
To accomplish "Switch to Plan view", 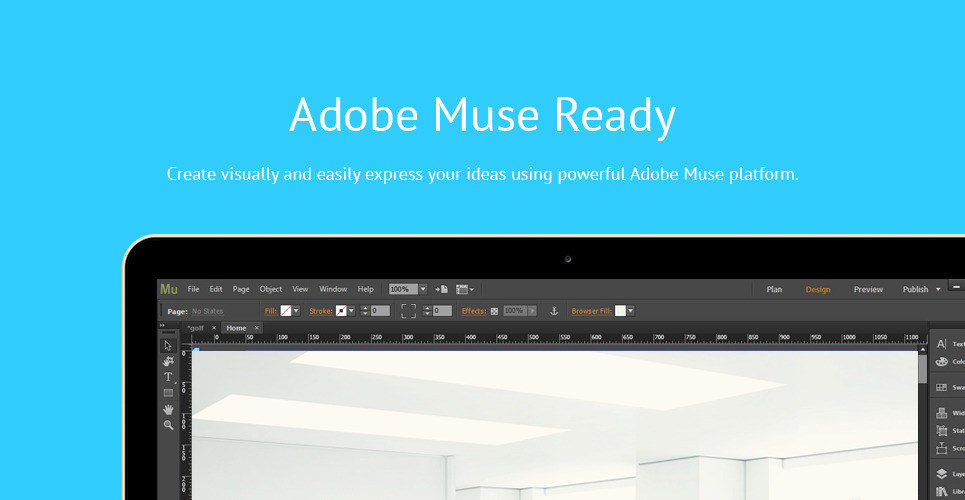I will [x=774, y=289].
